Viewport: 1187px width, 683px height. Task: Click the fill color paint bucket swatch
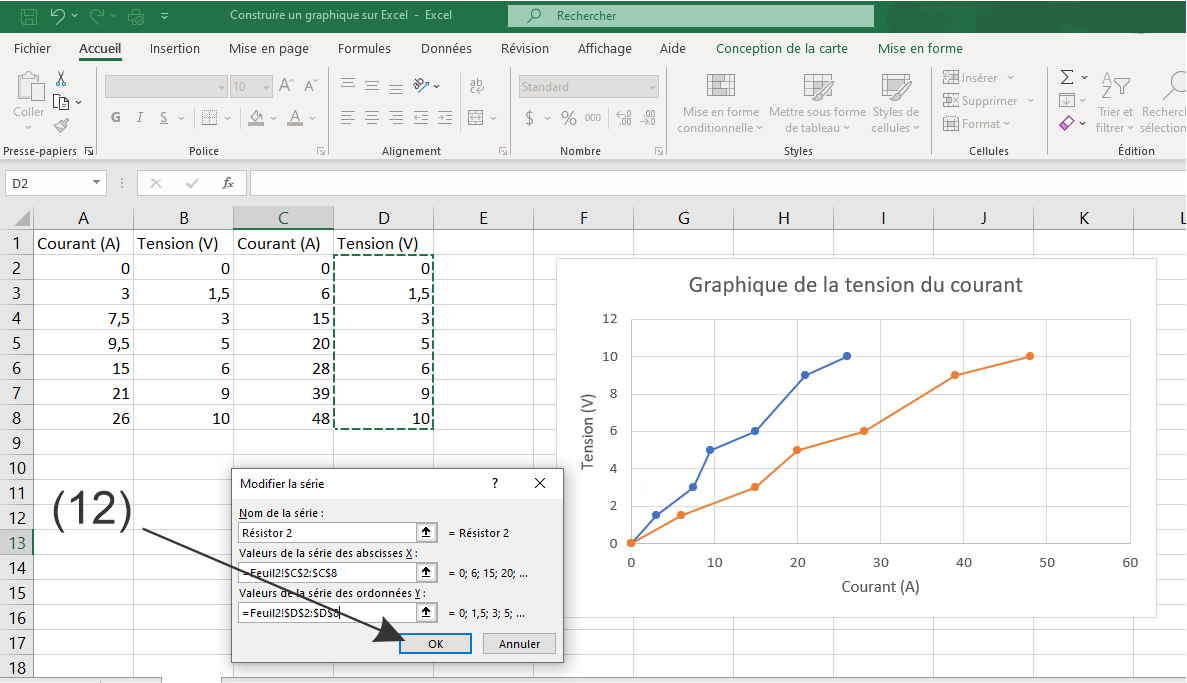tap(256, 118)
